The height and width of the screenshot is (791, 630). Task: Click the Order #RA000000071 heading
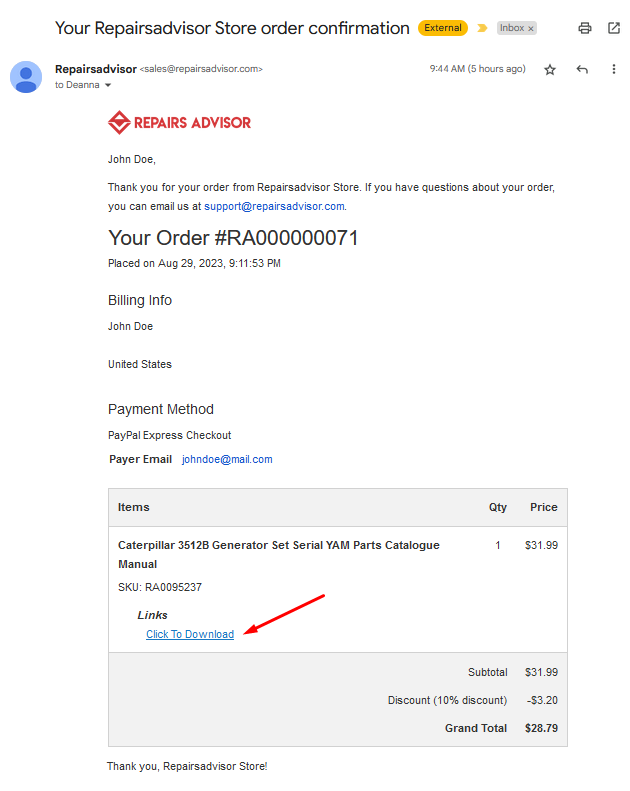[x=233, y=238]
